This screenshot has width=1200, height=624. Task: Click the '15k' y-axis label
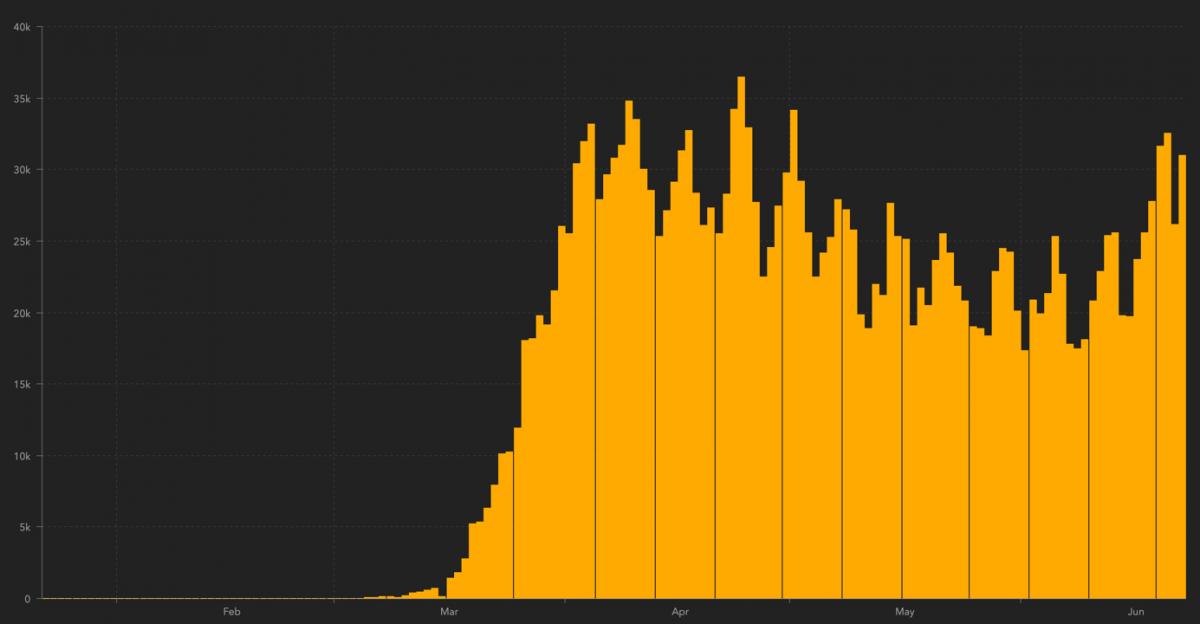coord(23,385)
